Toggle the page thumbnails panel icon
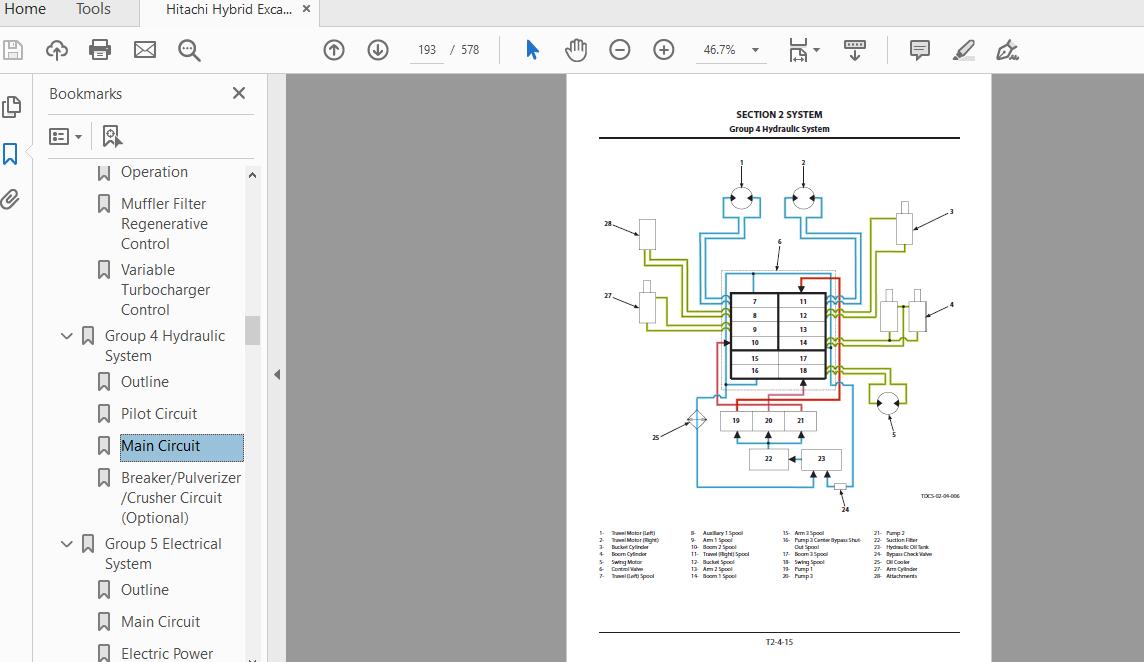The image size is (1144, 662). click(11, 107)
